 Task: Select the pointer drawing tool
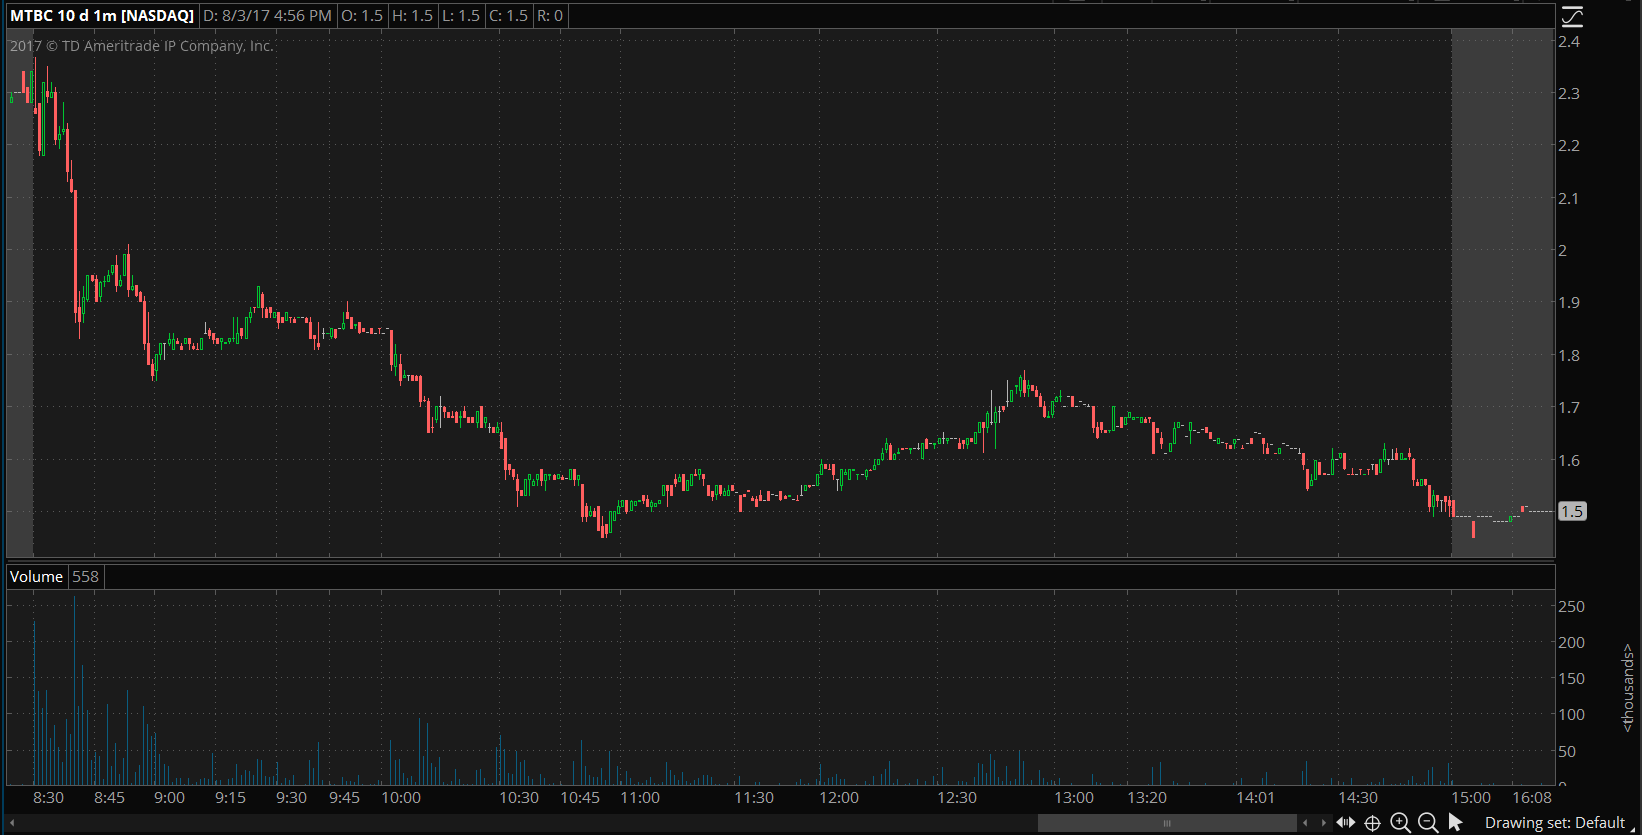pyautogui.click(x=1455, y=823)
